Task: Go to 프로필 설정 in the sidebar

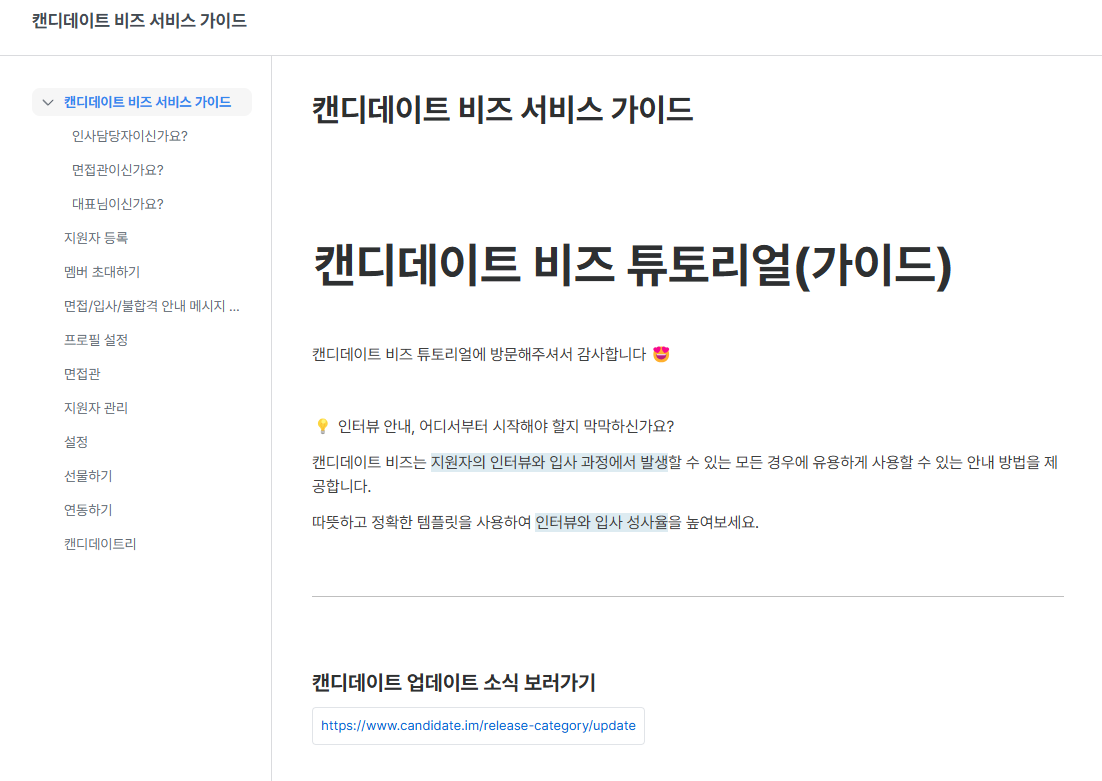Action: click(96, 340)
